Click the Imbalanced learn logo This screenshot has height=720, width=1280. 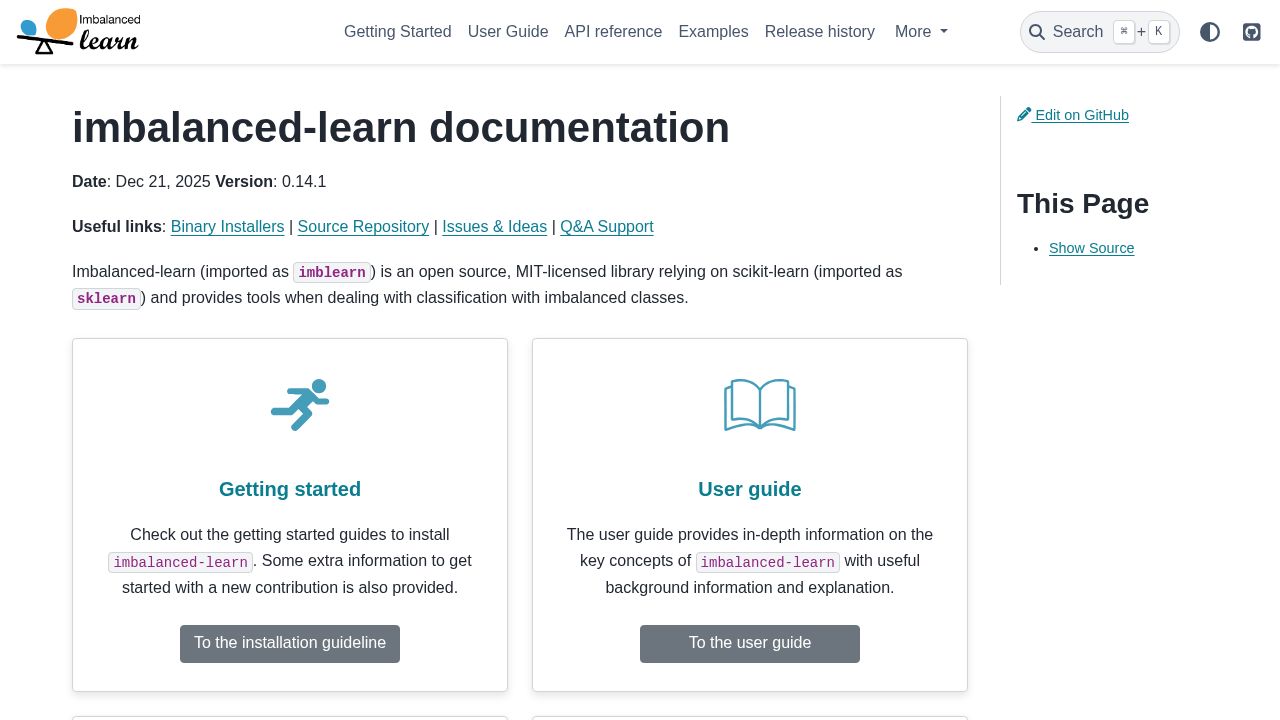point(79,31)
